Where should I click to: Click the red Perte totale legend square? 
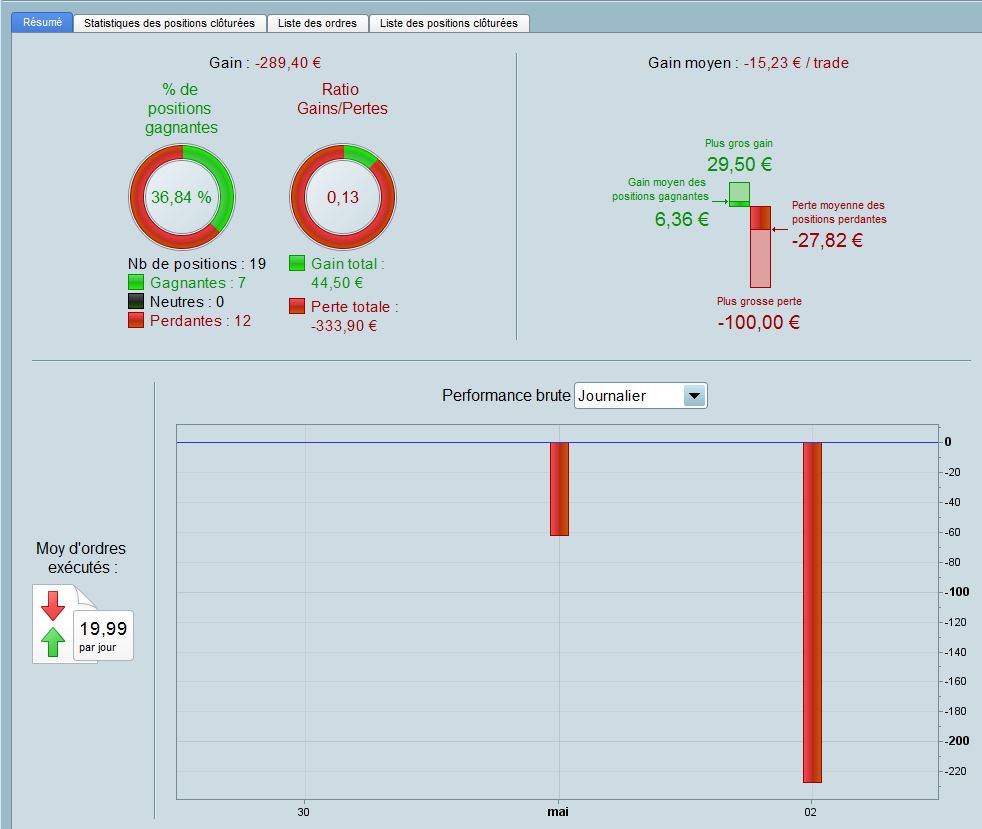click(297, 306)
